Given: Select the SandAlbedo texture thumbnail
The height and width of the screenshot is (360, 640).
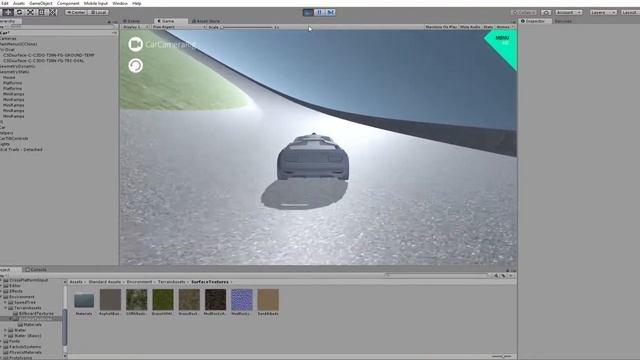Looking at the screenshot, I should (268, 302).
